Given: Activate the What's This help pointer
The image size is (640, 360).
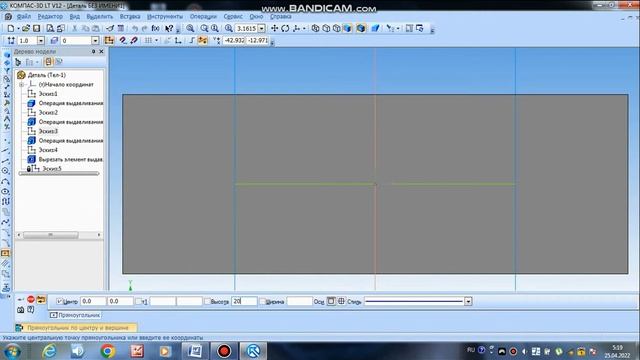Looking at the screenshot, I should pyautogui.click(x=169, y=28).
